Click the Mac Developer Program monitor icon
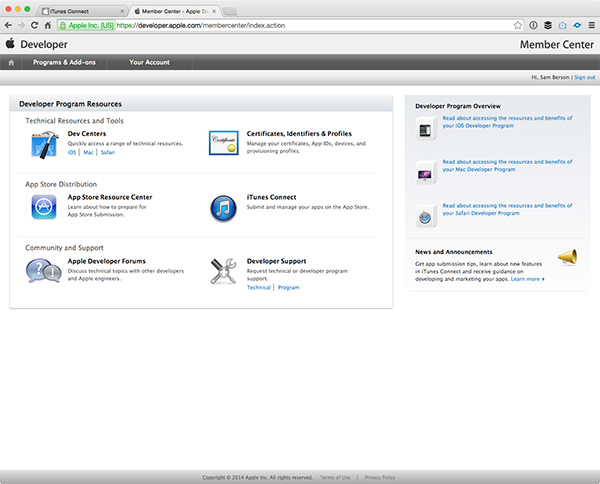The image size is (600, 484). 426,174
